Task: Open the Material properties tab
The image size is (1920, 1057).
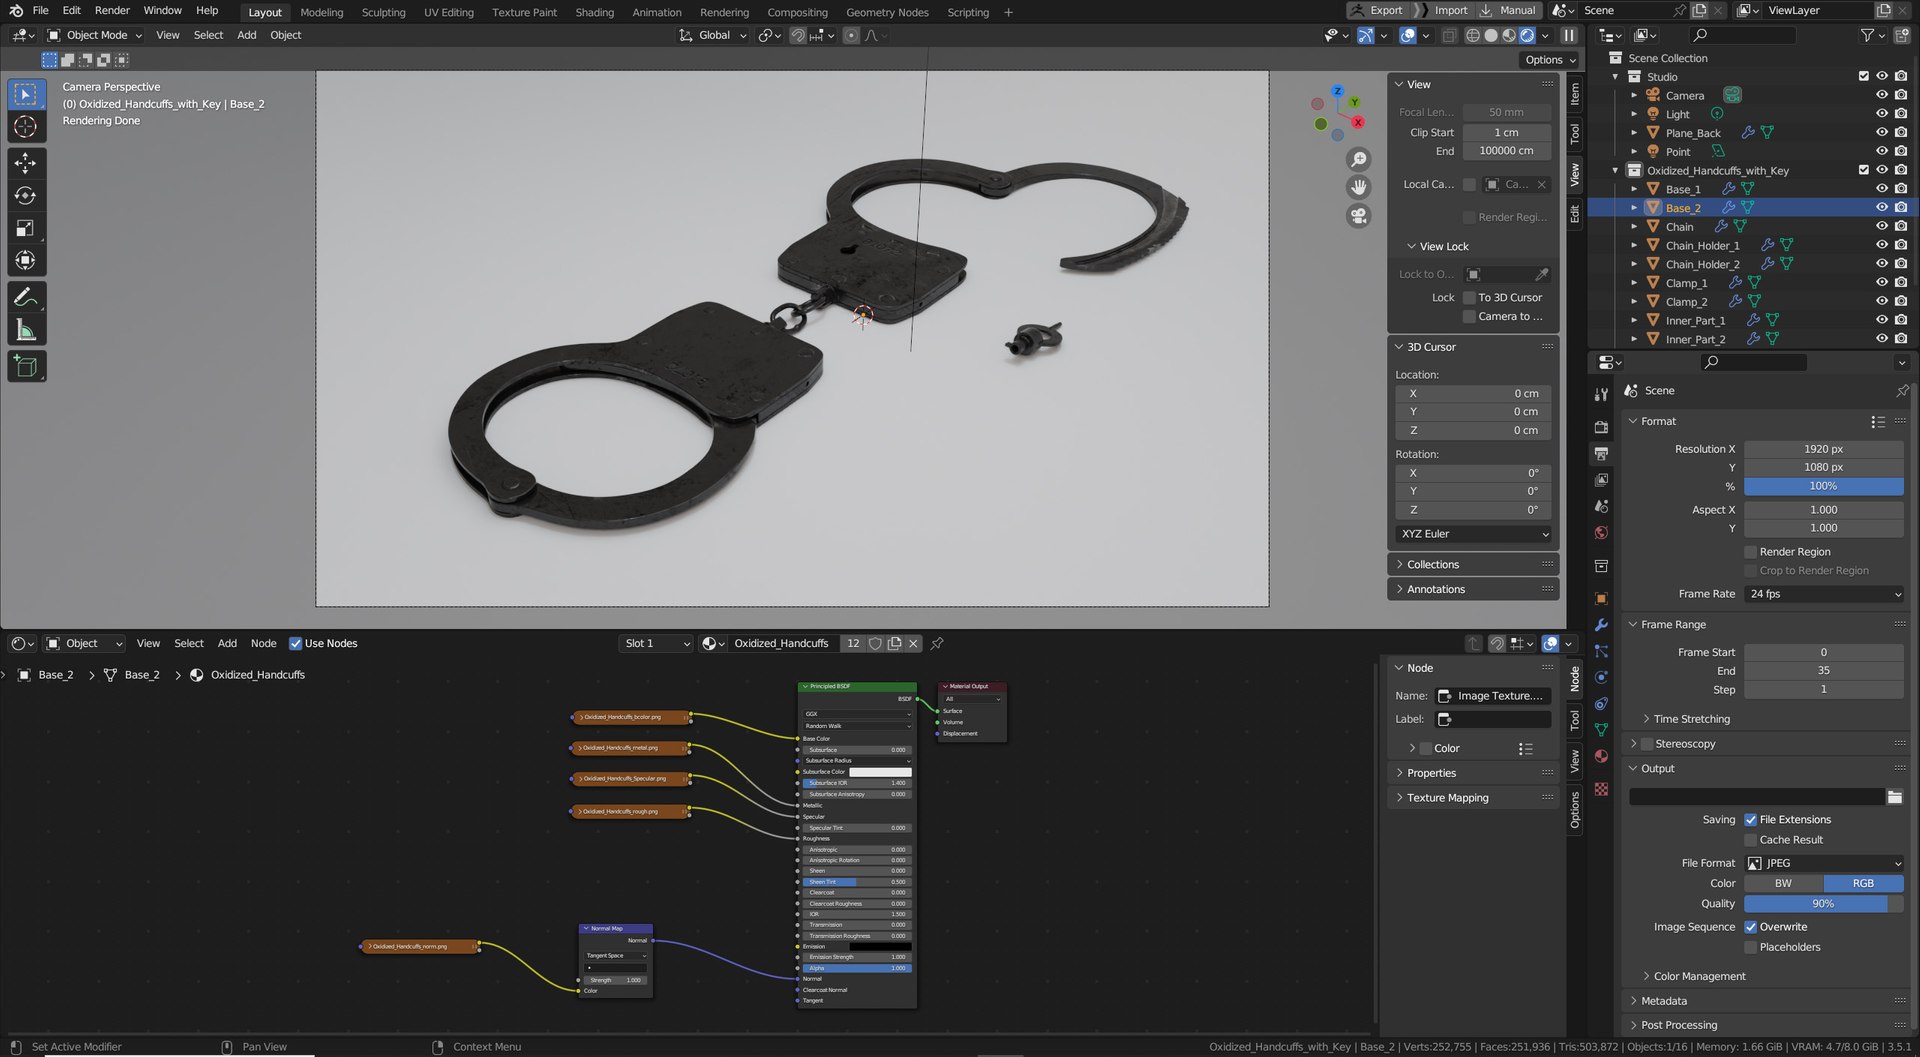Action: [x=1601, y=756]
